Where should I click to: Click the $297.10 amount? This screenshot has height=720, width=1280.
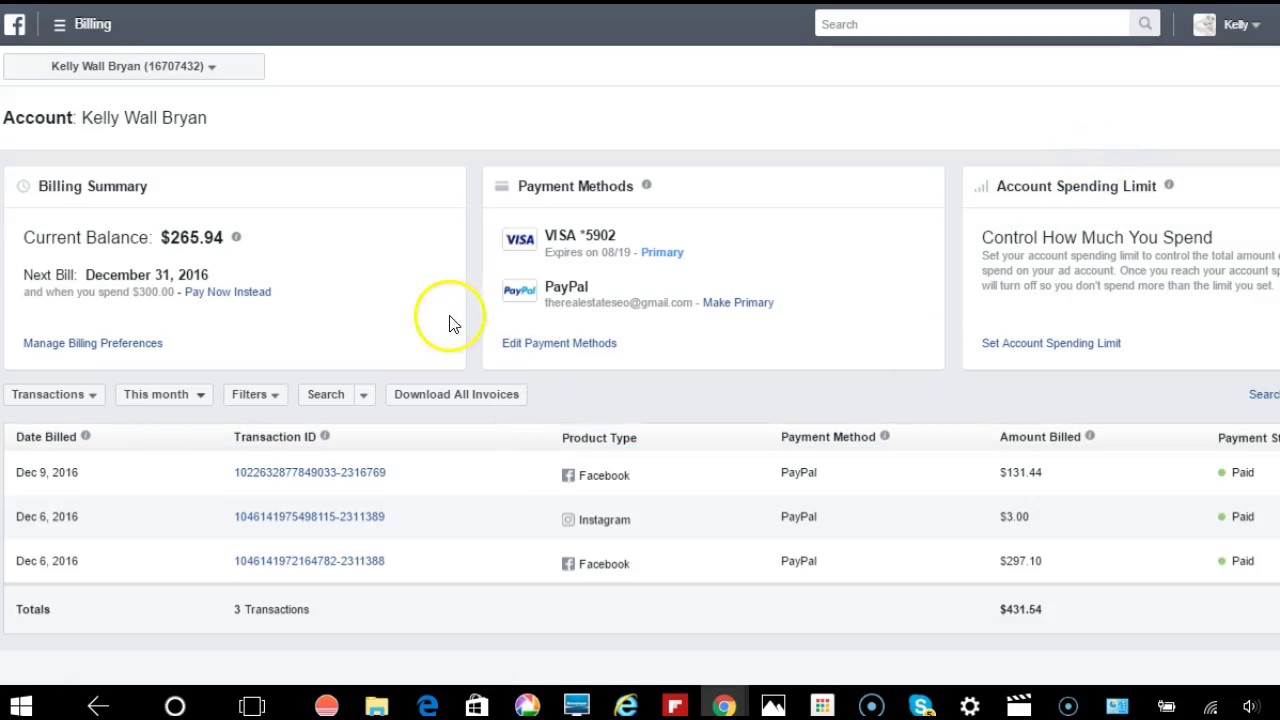click(x=1021, y=561)
